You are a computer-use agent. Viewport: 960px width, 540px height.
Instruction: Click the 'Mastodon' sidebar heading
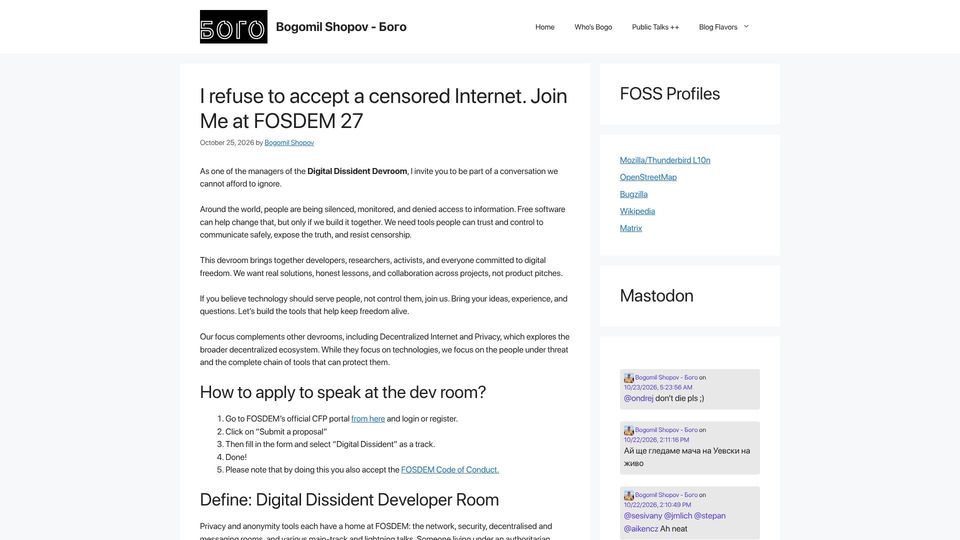tap(656, 296)
